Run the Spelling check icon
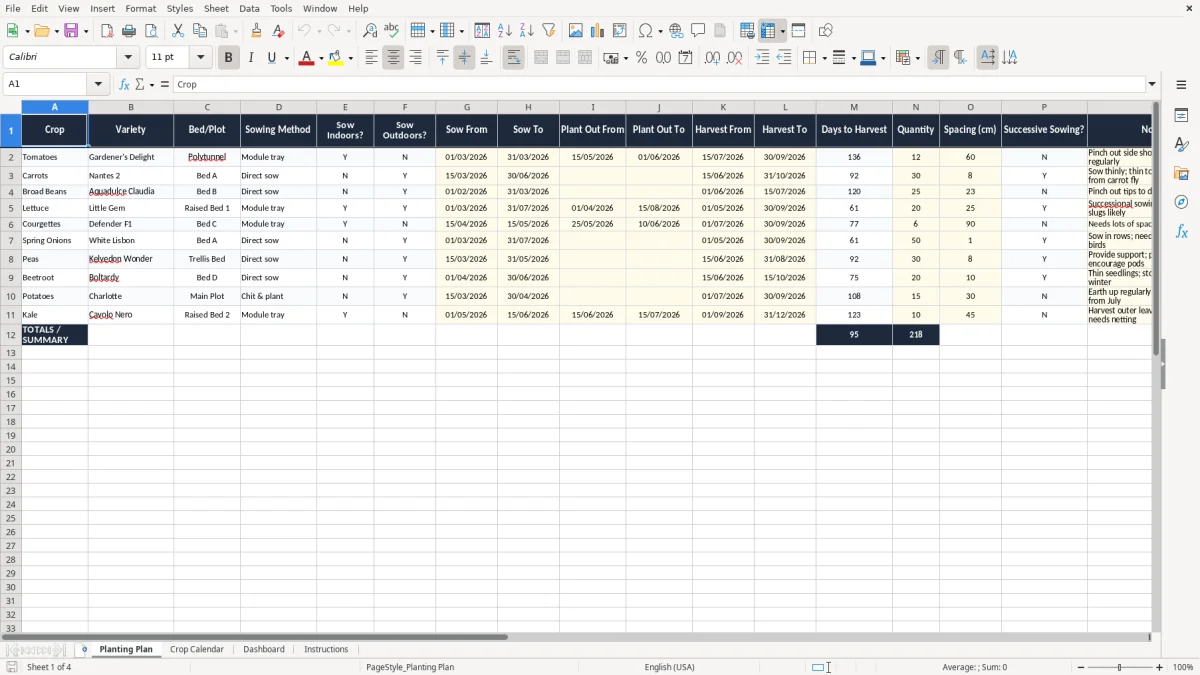This screenshot has width=1200, height=675. (392, 31)
